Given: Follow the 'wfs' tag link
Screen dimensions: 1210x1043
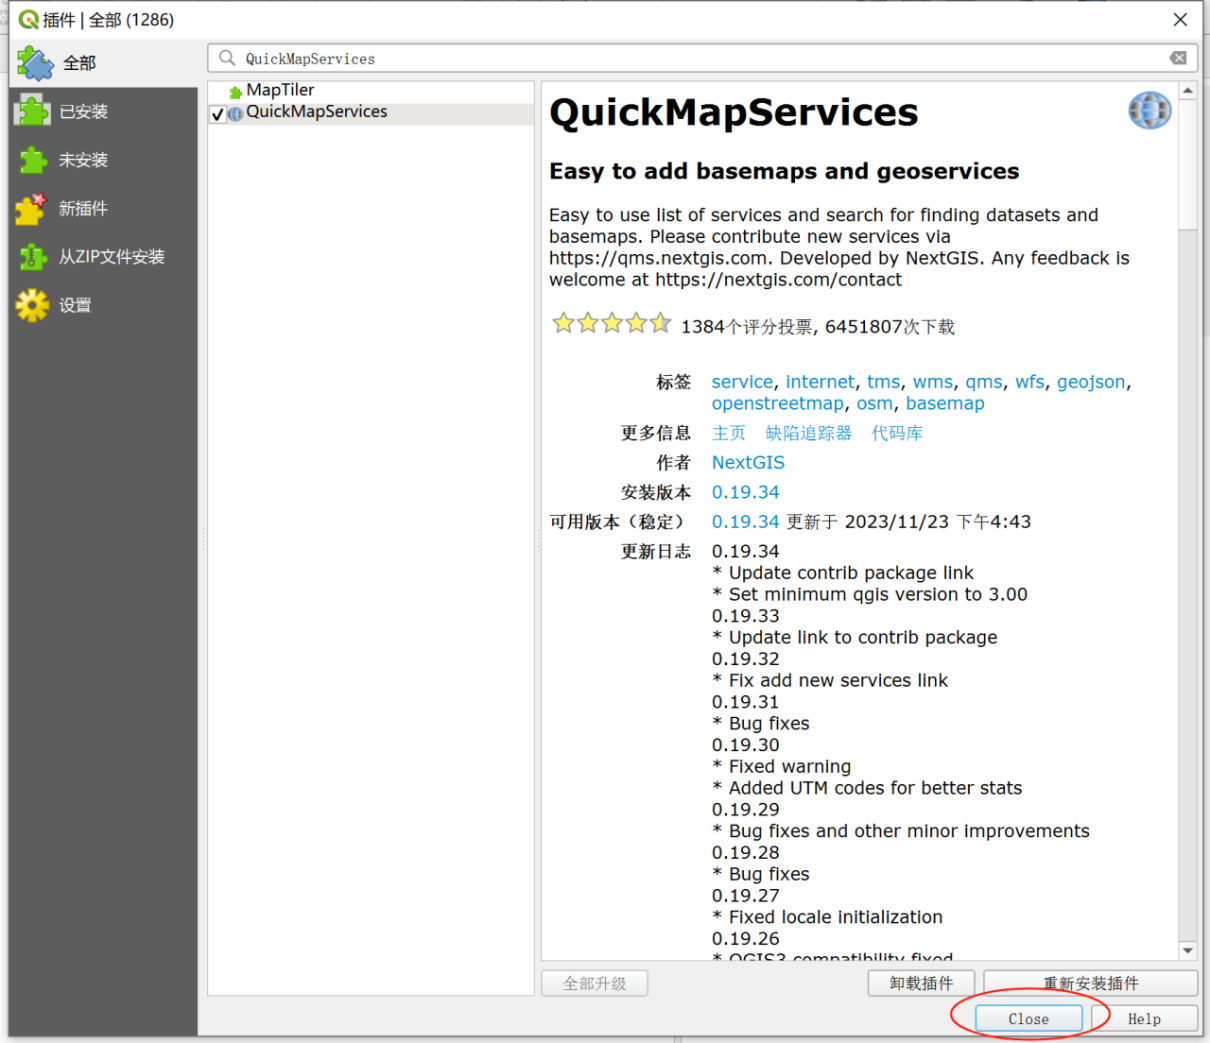Looking at the screenshot, I should (x=1030, y=382).
